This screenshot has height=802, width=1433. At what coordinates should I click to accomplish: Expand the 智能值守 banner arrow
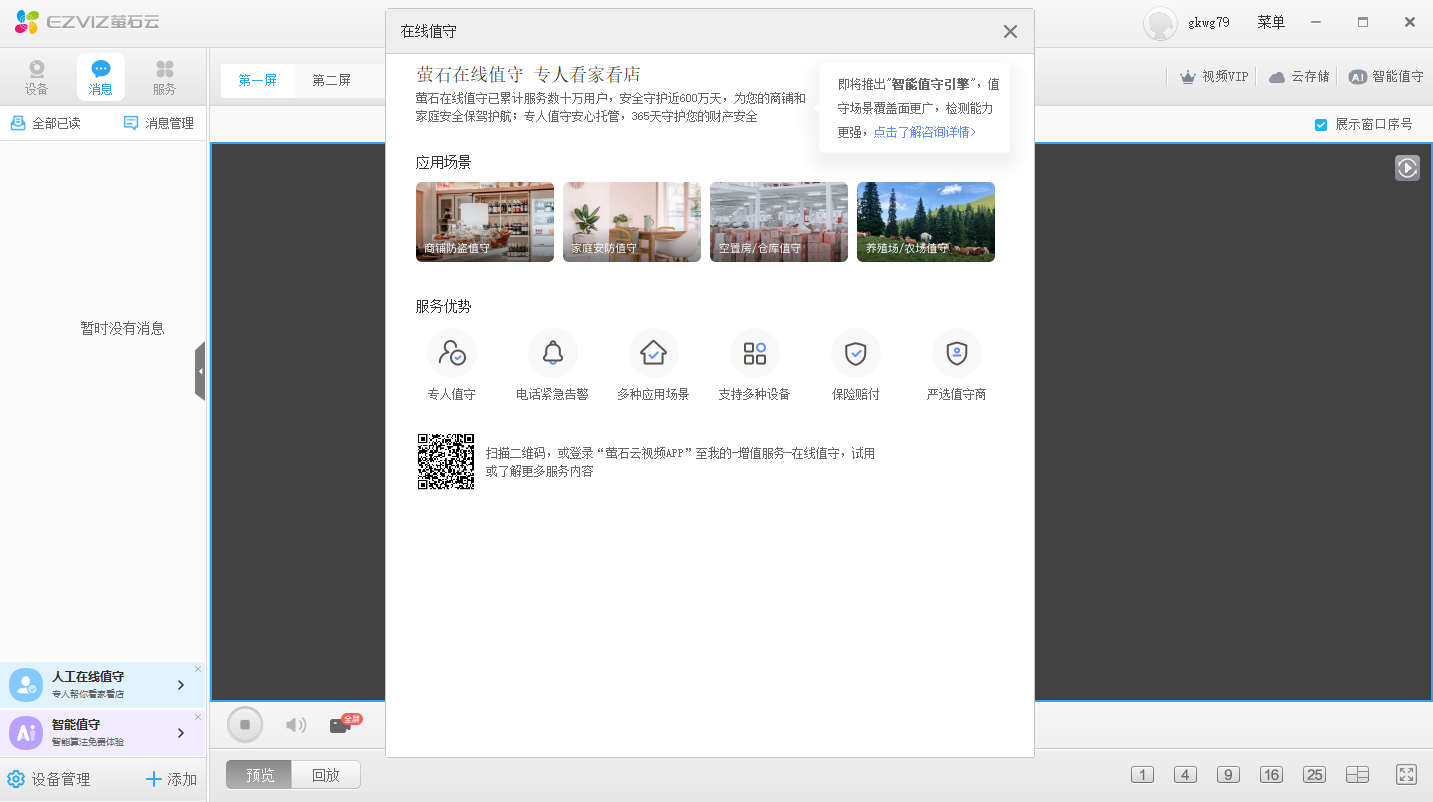(181, 733)
